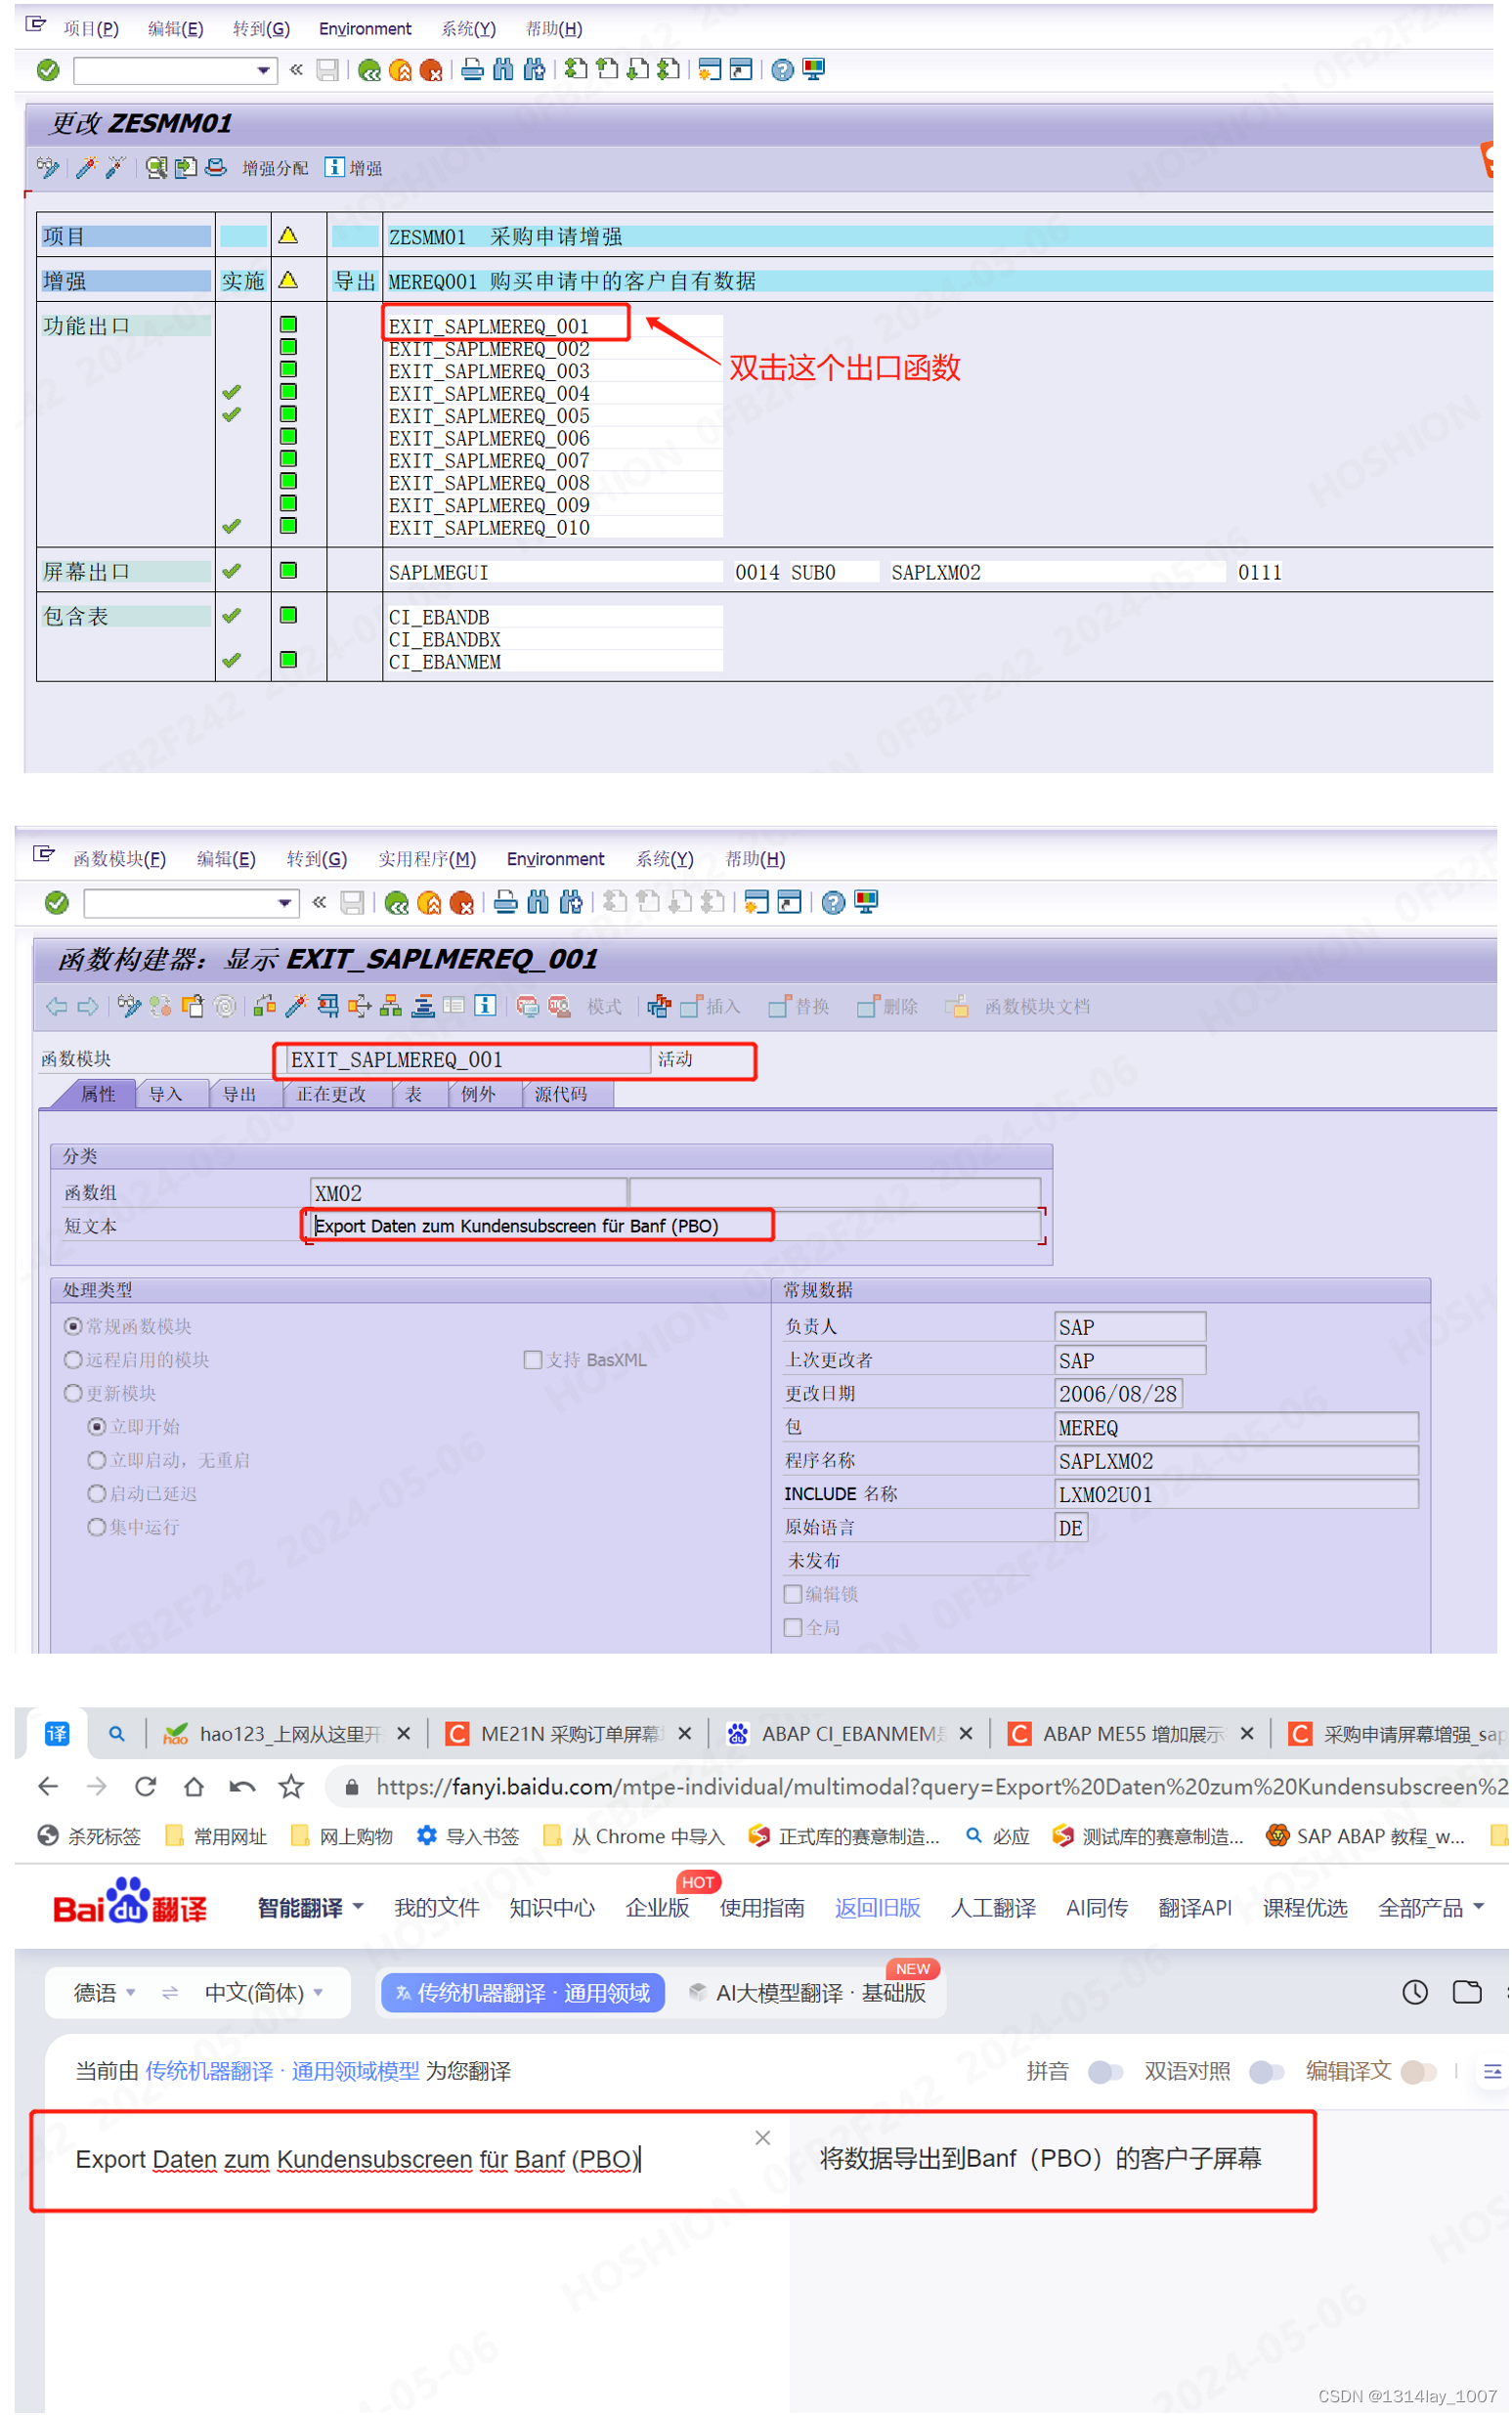Click 传统机器翻译·通用领域 button
Image resolution: width=1512 pixels, height=2415 pixels.
(x=523, y=1994)
